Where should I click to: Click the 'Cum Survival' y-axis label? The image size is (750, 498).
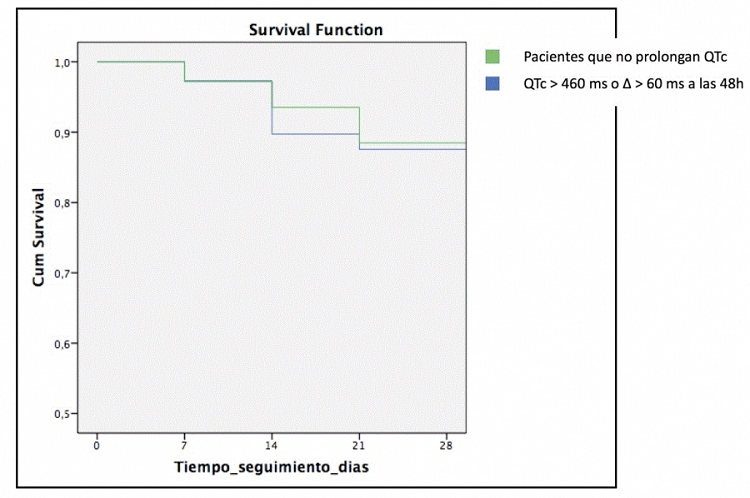coord(39,238)
